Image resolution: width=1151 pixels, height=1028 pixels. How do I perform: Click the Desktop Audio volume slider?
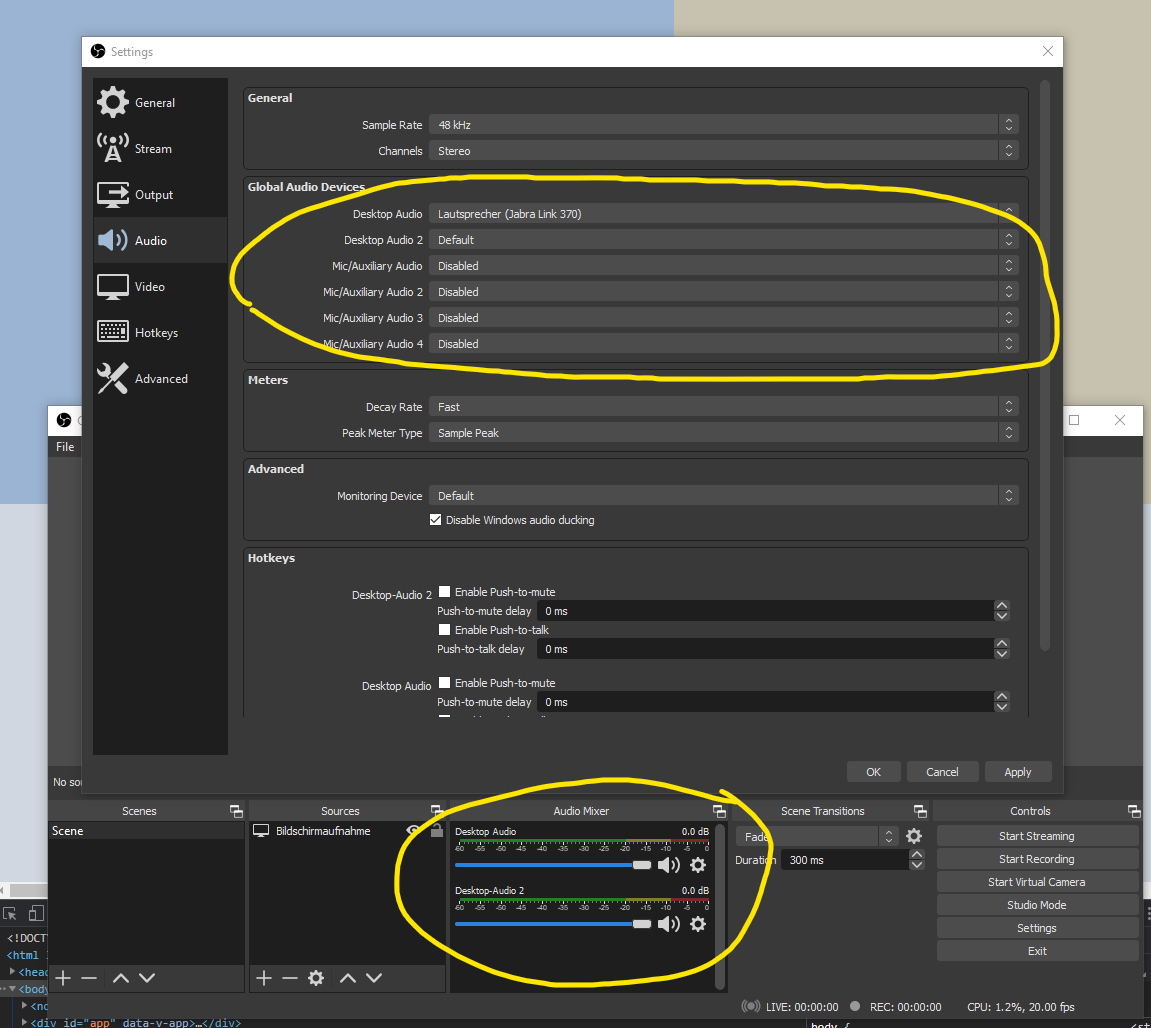[553, 865]
